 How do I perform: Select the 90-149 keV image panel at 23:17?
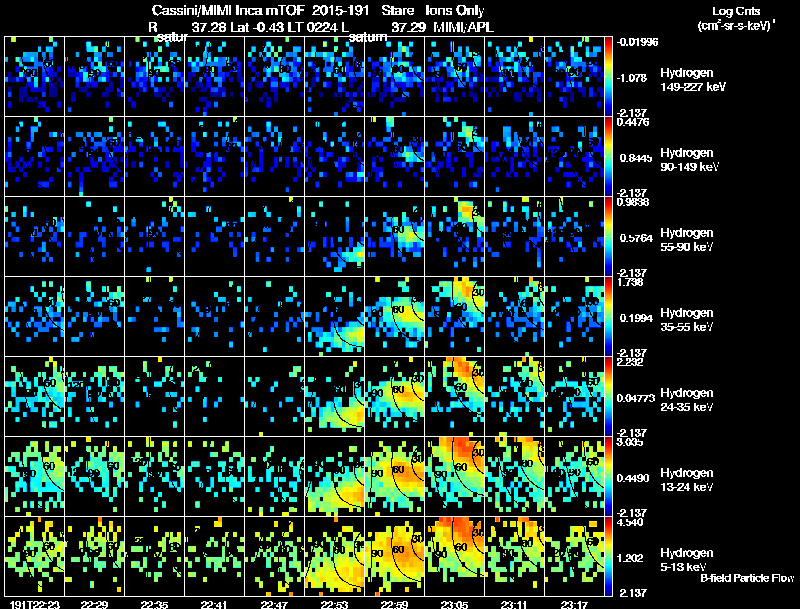574,157
